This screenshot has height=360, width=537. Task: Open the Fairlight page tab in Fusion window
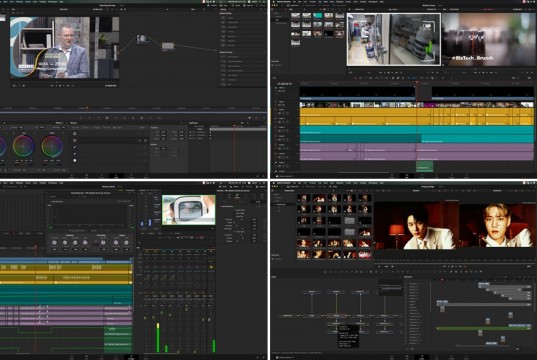451,357
